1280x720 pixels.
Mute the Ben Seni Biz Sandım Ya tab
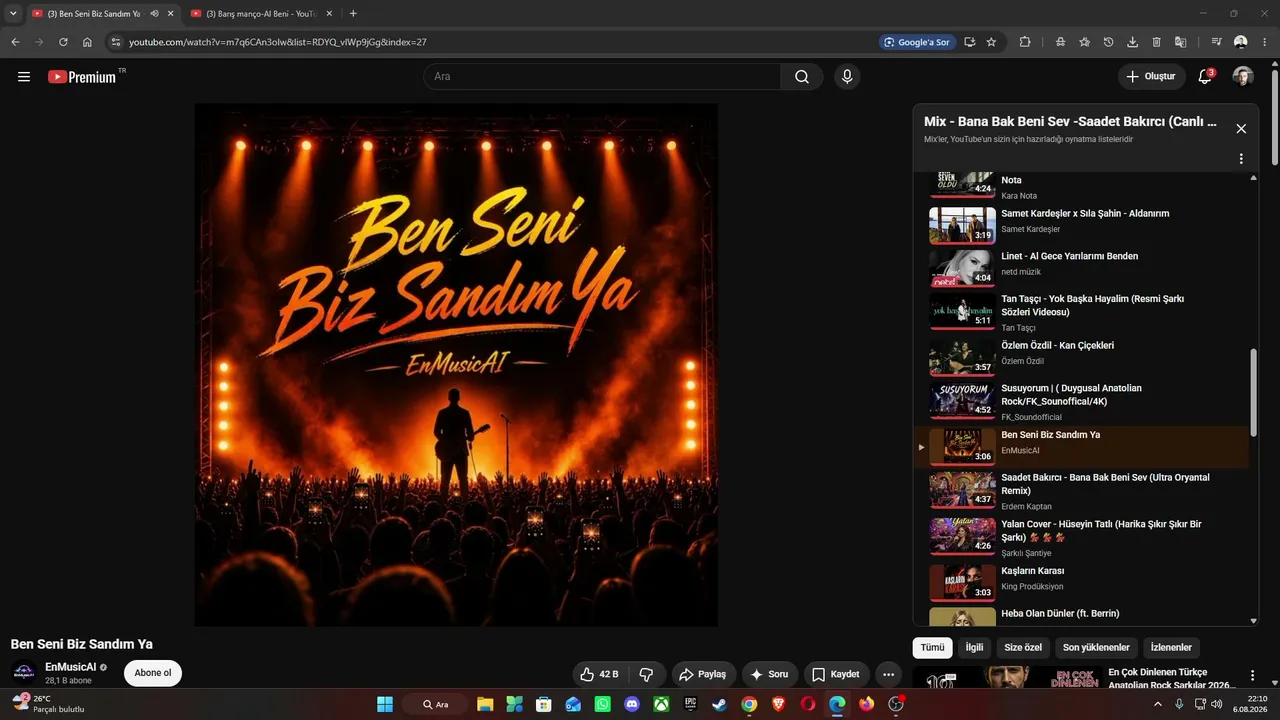[154, 13]
